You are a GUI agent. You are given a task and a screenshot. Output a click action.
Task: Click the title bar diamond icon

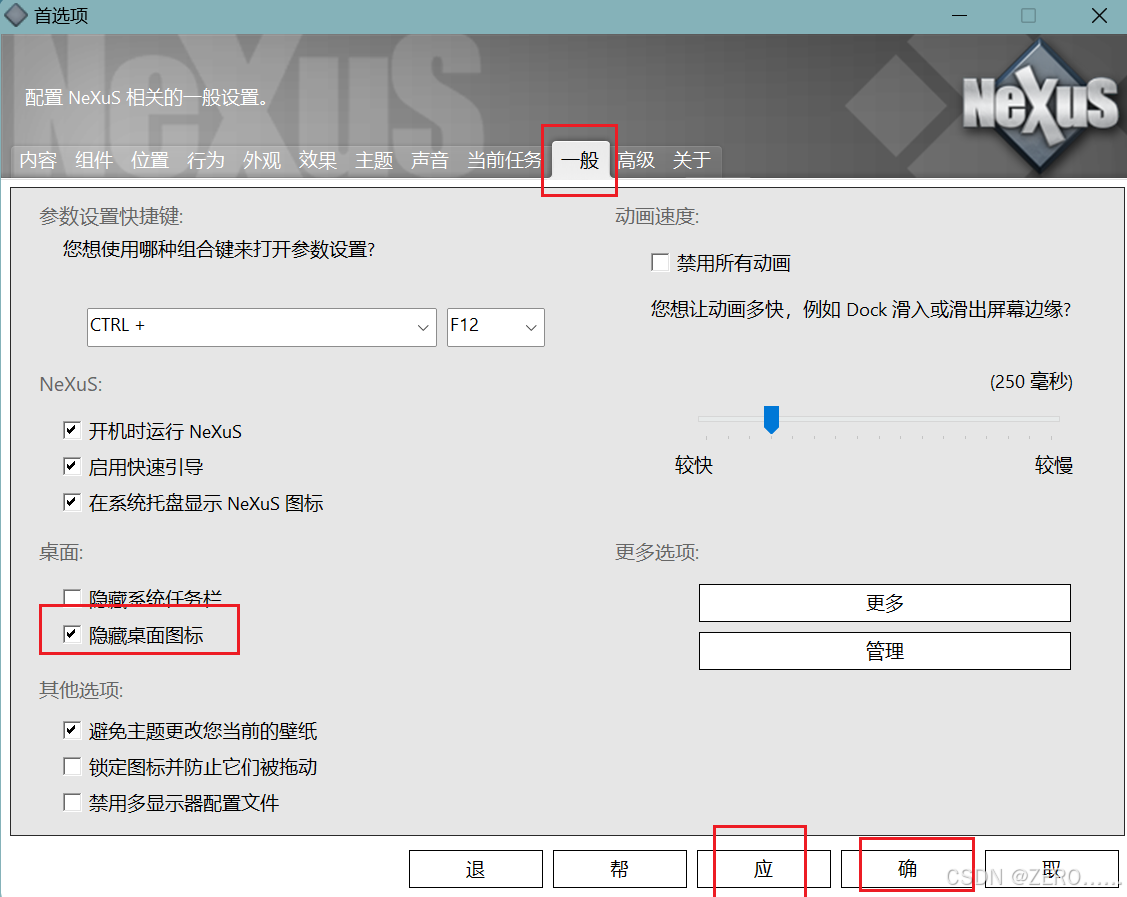(x=16, y=15)
